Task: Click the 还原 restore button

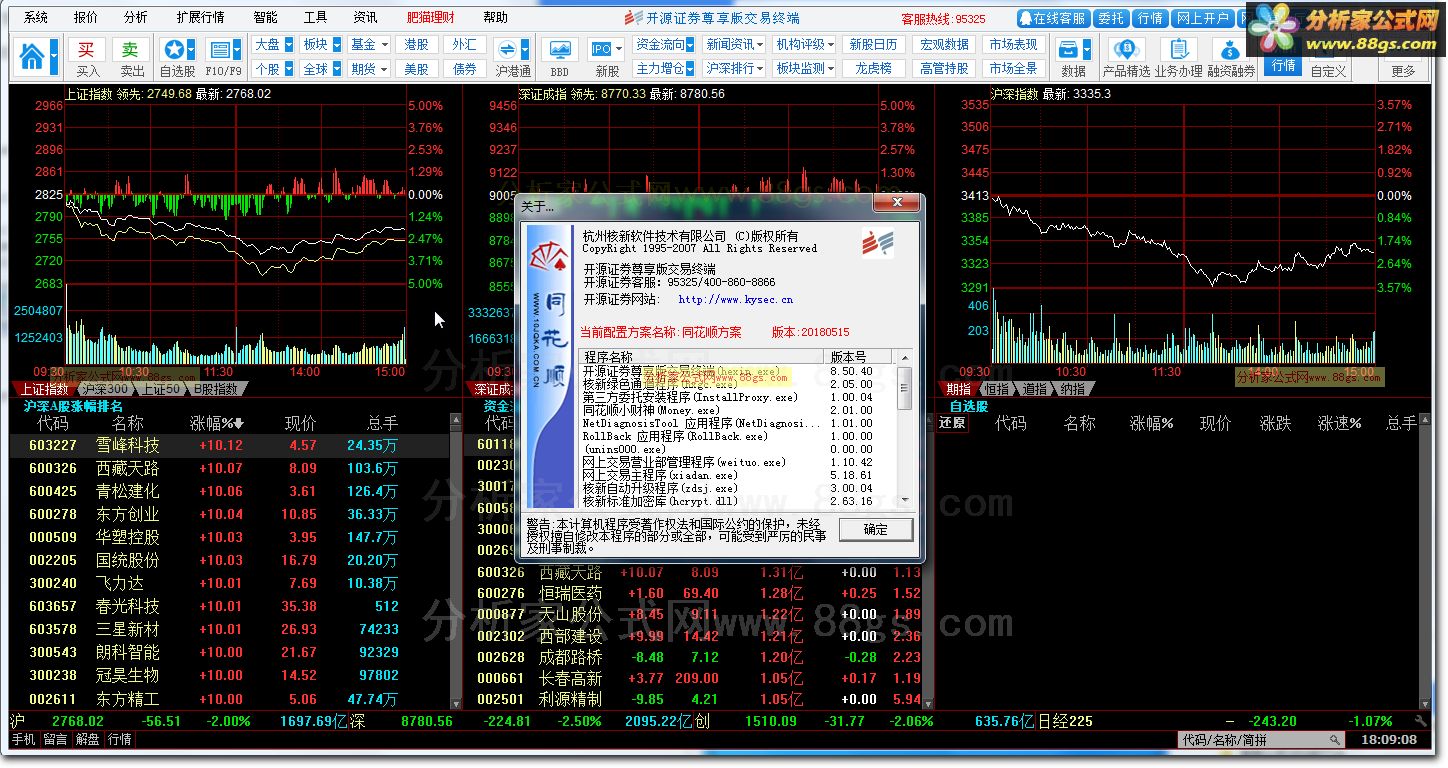Action: (953, 423)
